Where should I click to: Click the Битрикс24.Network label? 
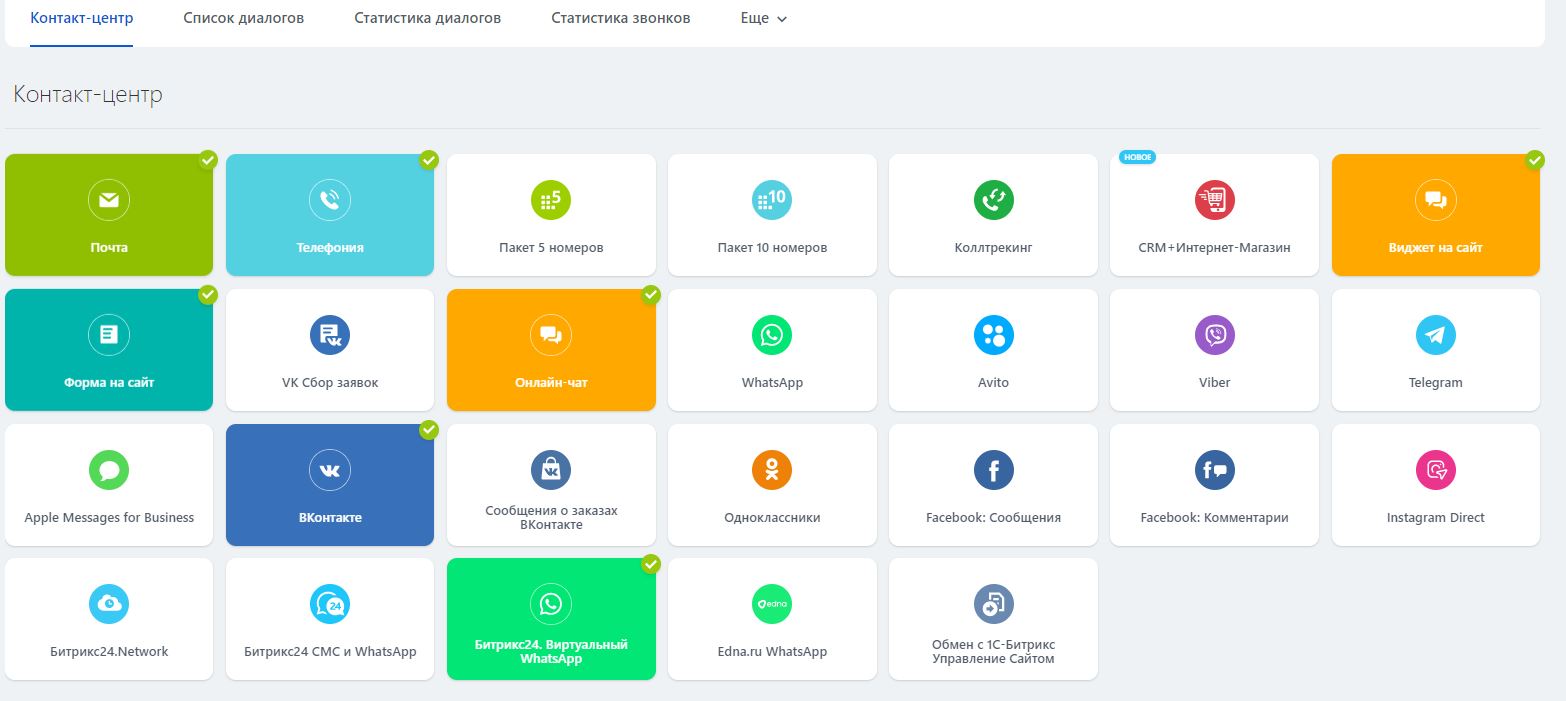pos(109,651)
